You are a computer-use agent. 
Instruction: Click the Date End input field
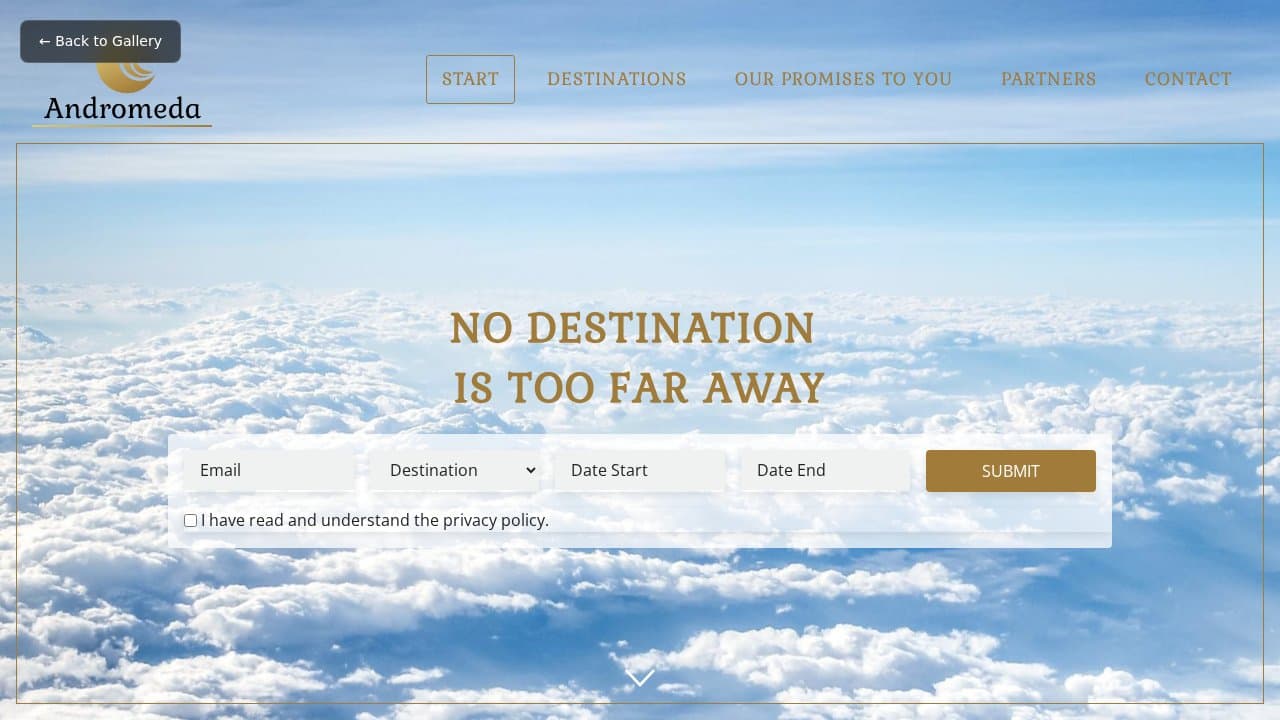pyautogui.click(x=825, y=470)
